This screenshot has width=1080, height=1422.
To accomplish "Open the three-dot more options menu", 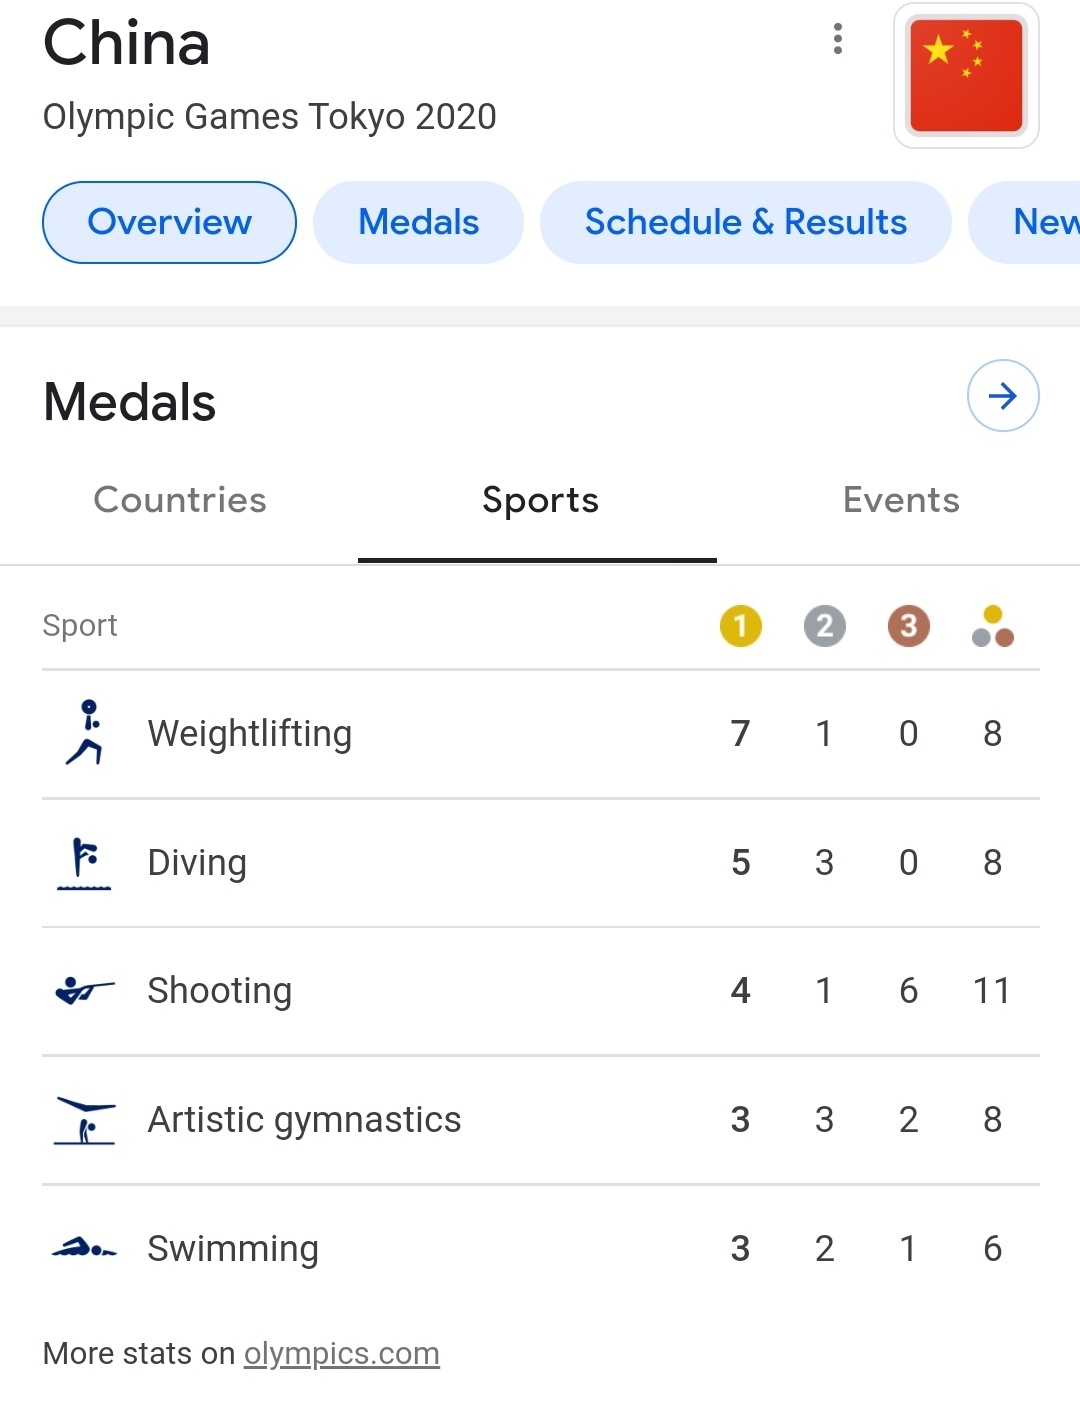I will (x=838, y=39).
